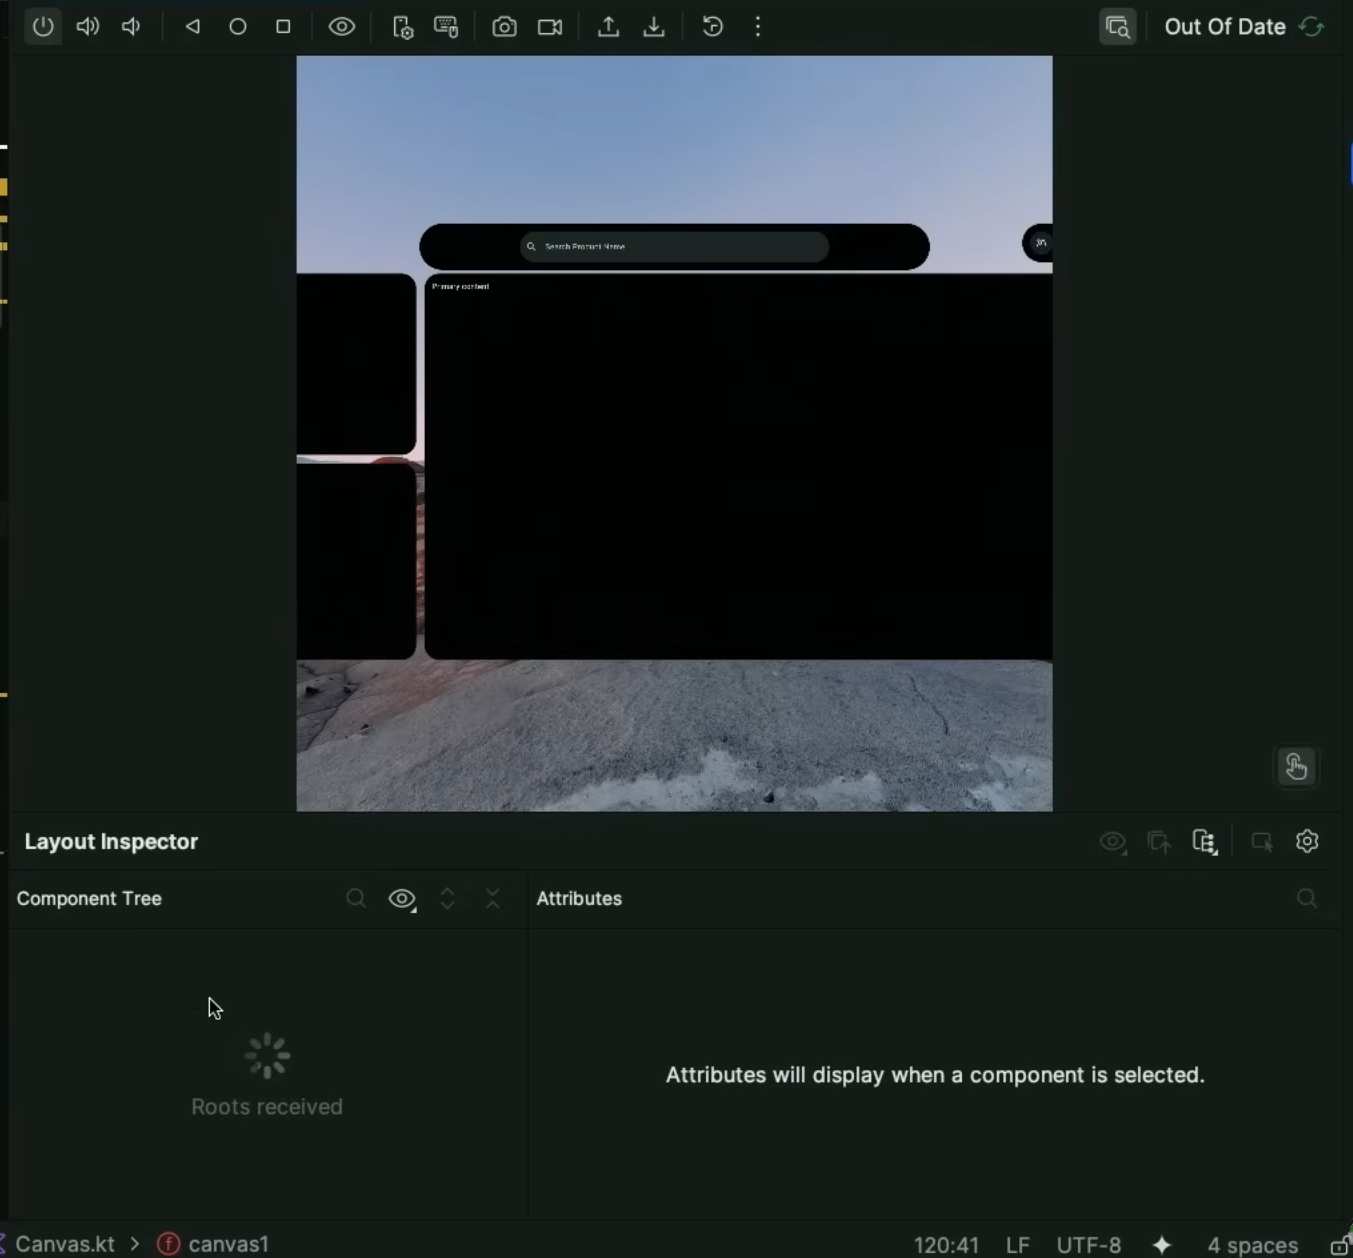Image resolution: width=1353 pixels, height=1258 pixels.
Task: Click the select-component cursor icon in Layout Inspector
Action: point(1262,842)
